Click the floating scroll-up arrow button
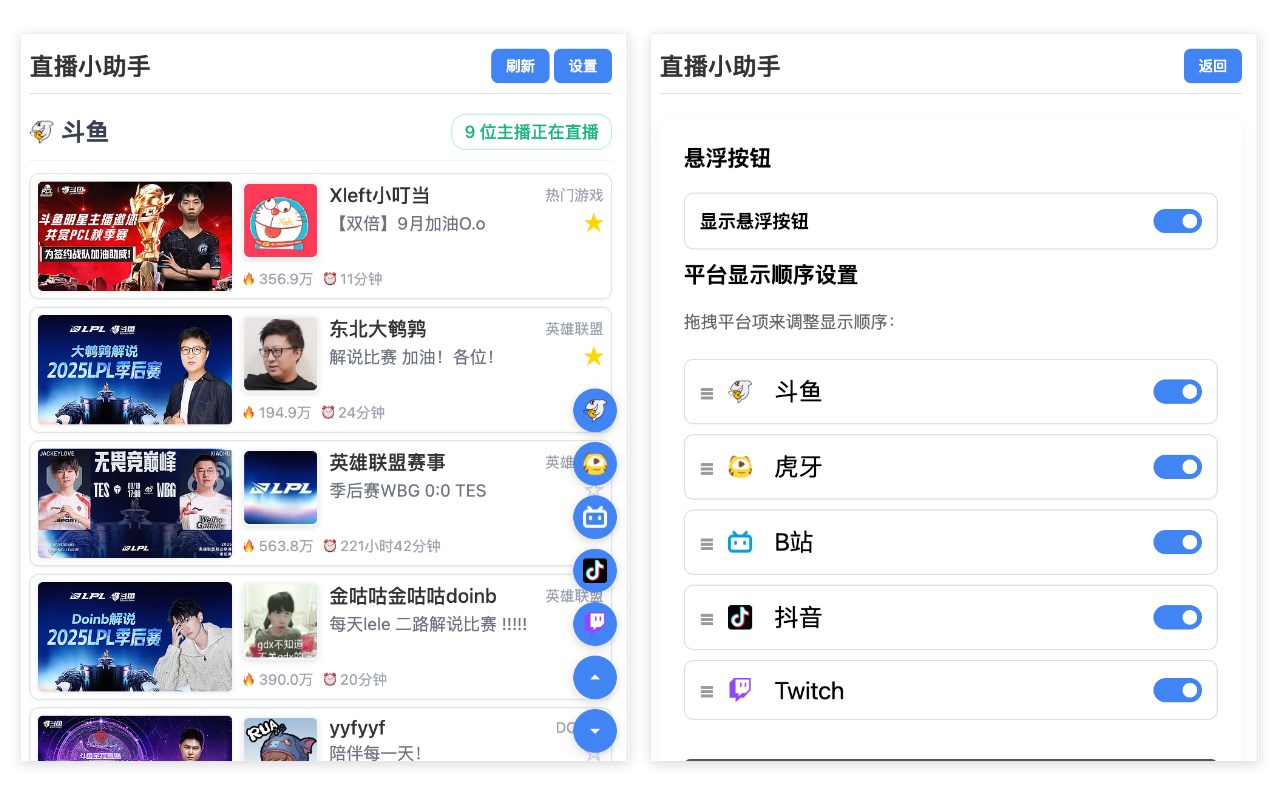 pyautogui.click(x=595, y=677)
